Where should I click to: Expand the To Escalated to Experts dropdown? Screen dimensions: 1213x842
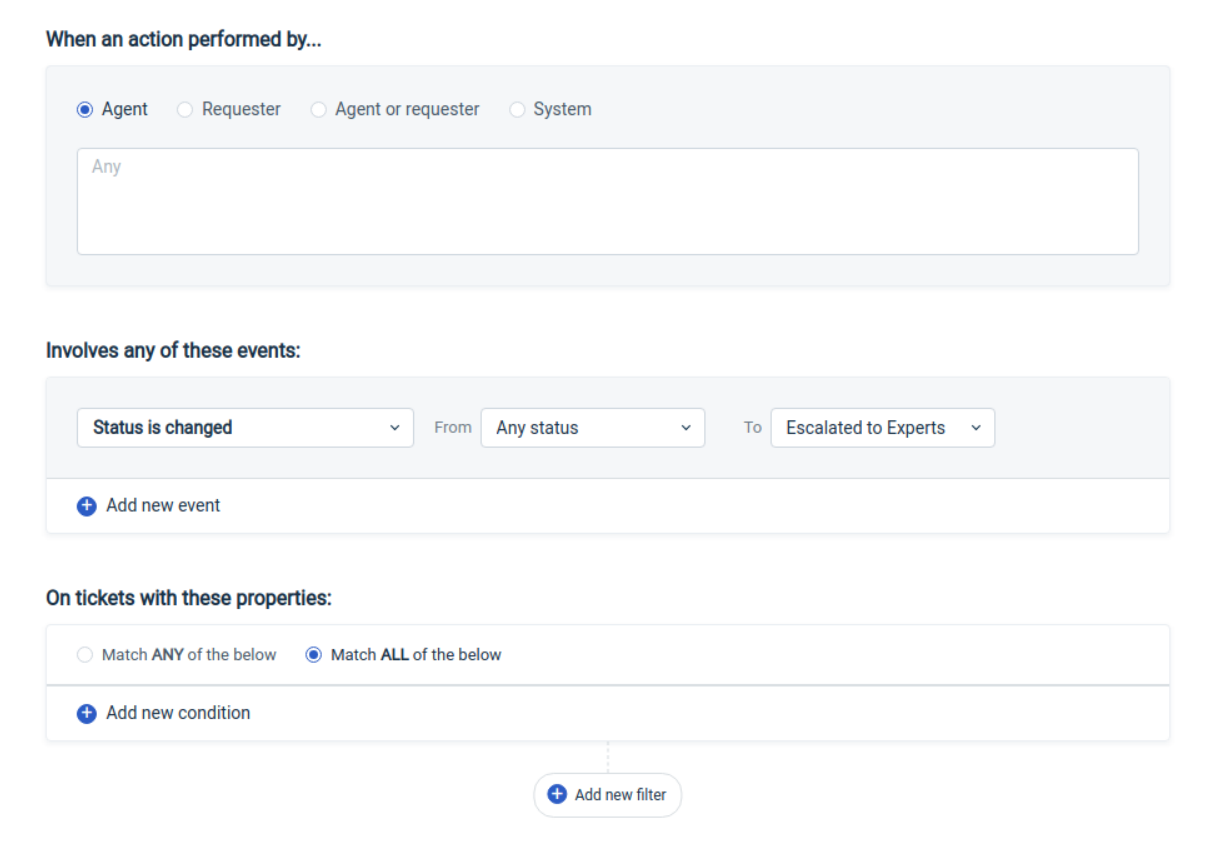coord(881,428)
